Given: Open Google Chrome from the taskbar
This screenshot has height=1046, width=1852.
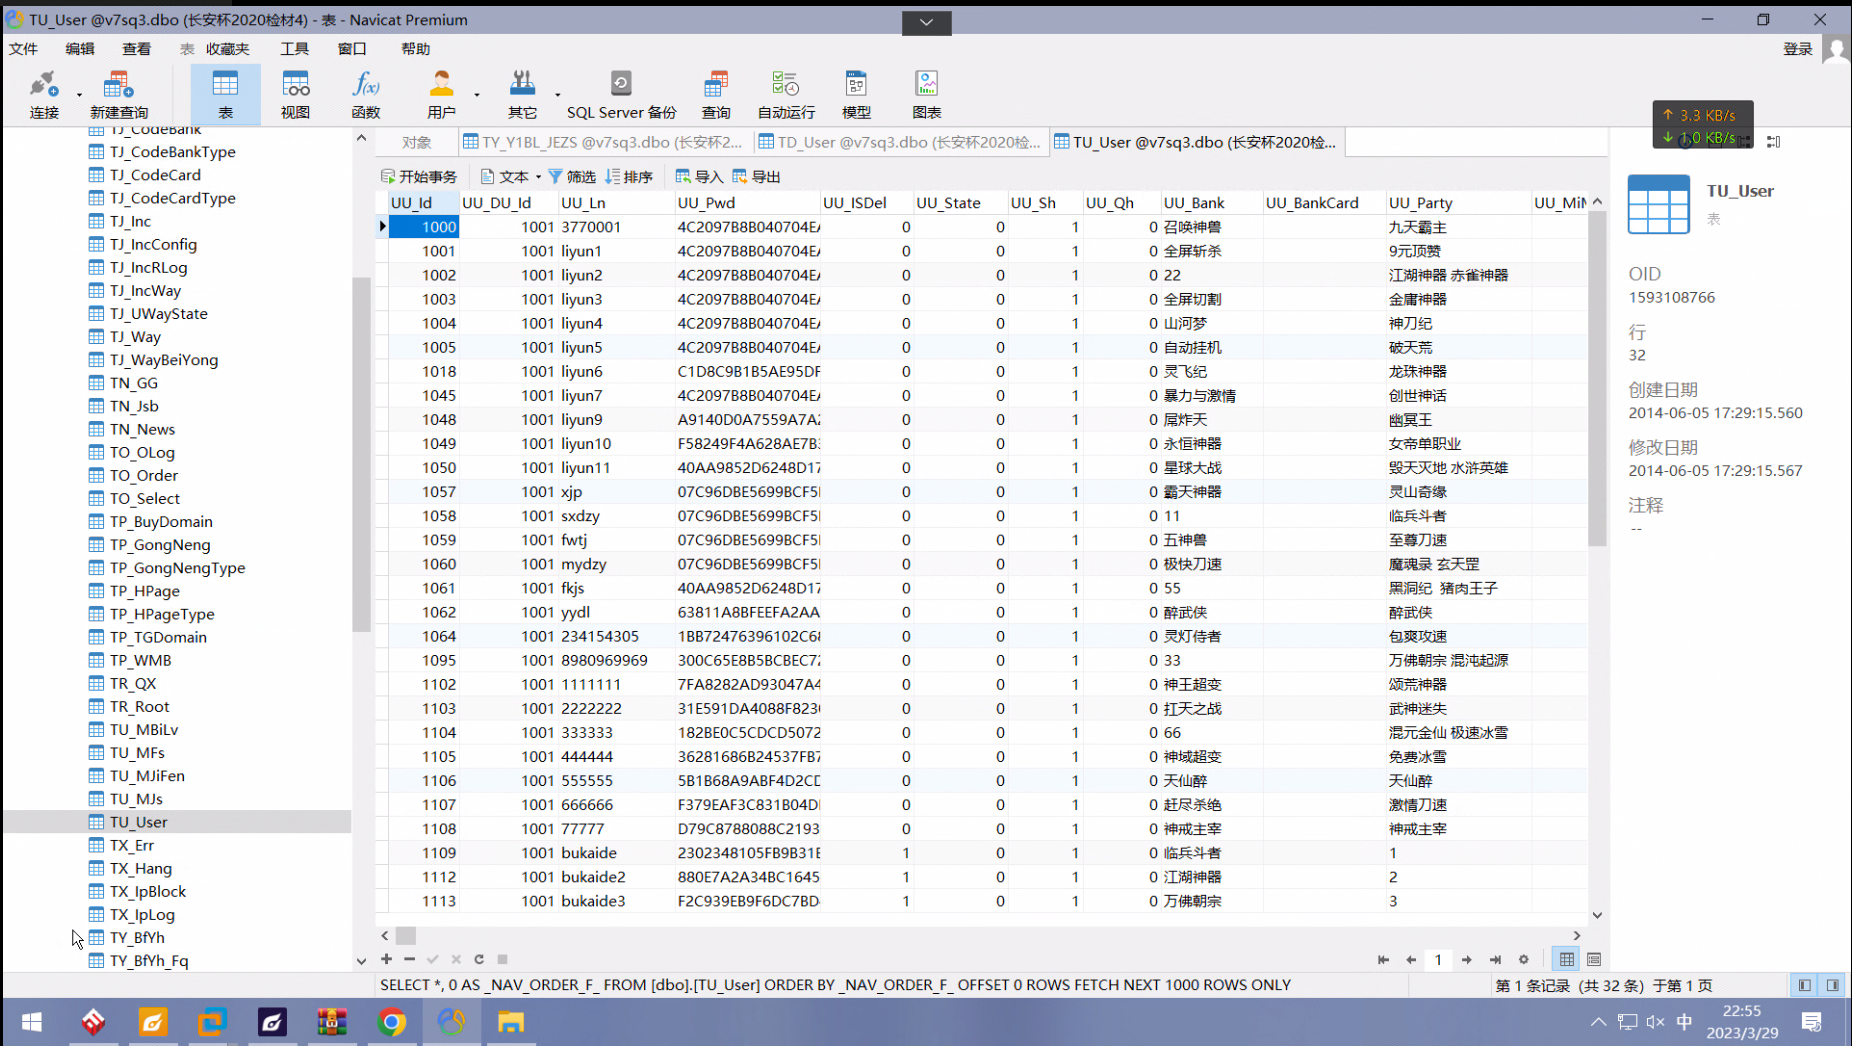Looking at the screenshot, I should click(x=391, y=1022).
